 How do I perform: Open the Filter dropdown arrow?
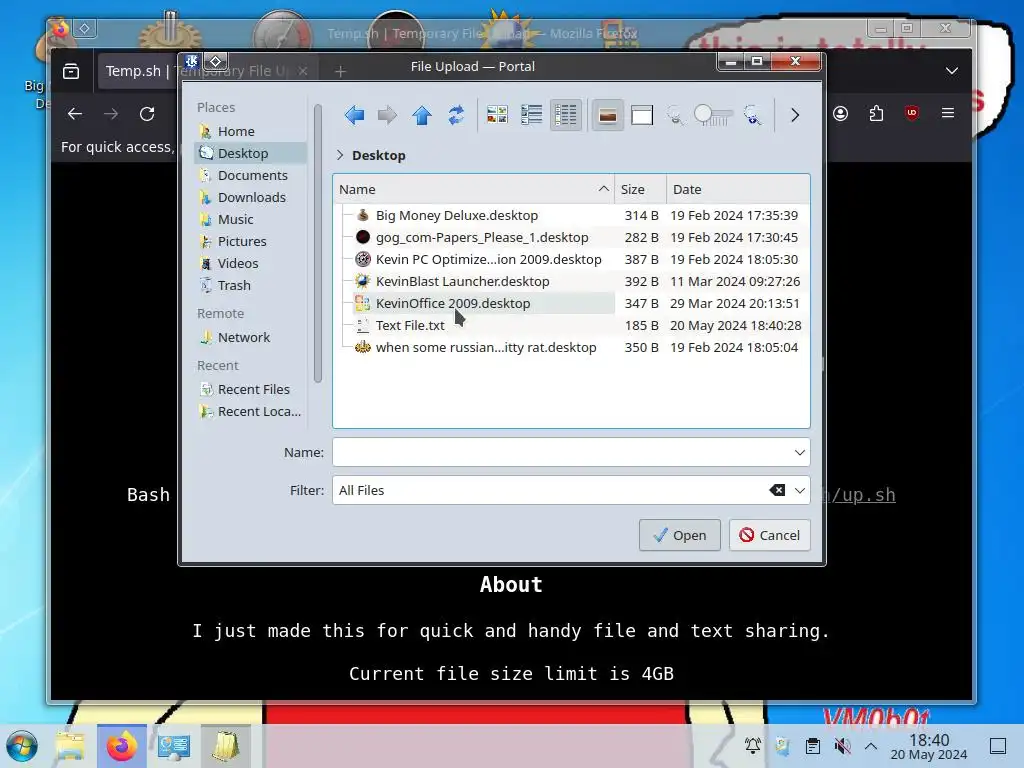click(x=799, y=490)
